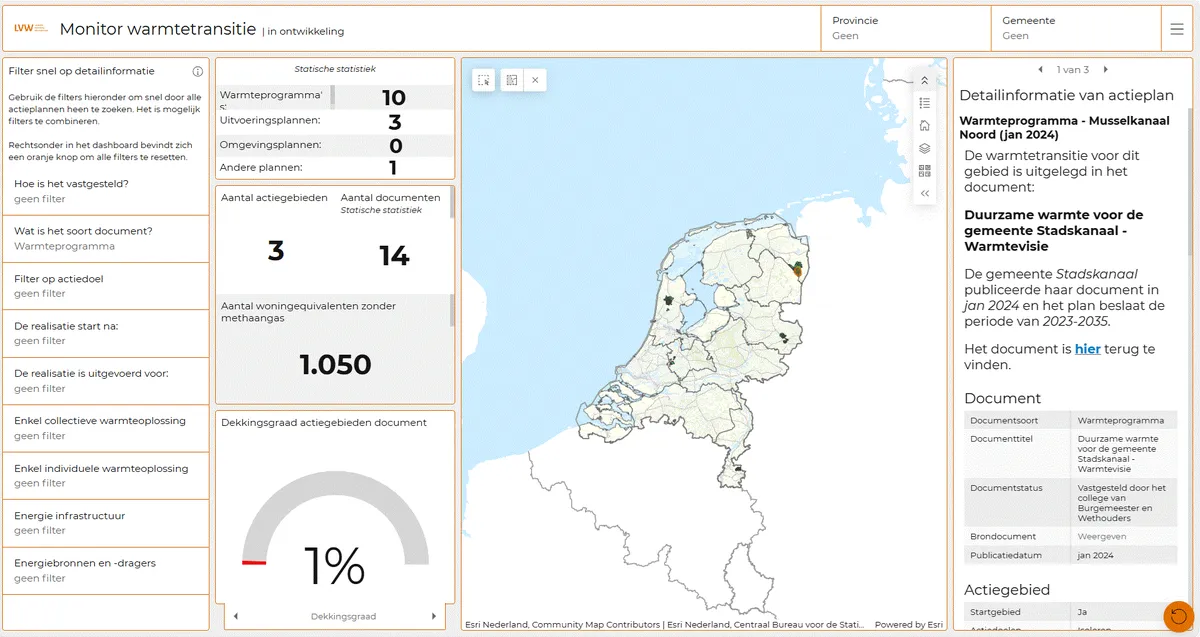Open the basemap gallery icon

coord(924,170)
